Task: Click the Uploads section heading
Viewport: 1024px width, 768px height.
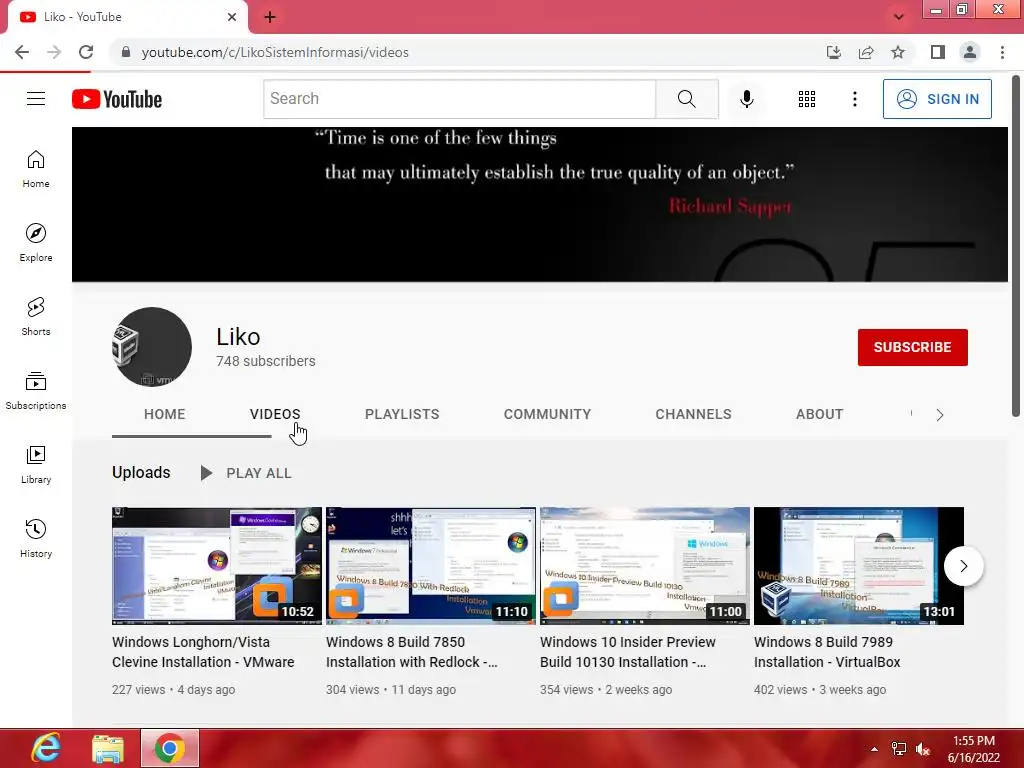Action: click(141, 472)
